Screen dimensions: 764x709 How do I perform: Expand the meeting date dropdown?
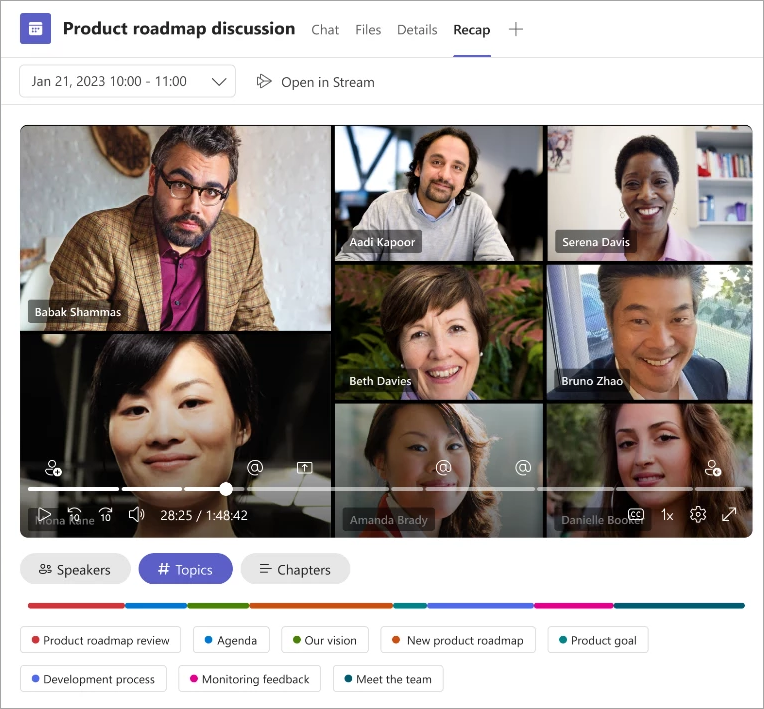(x=219, y=82)
